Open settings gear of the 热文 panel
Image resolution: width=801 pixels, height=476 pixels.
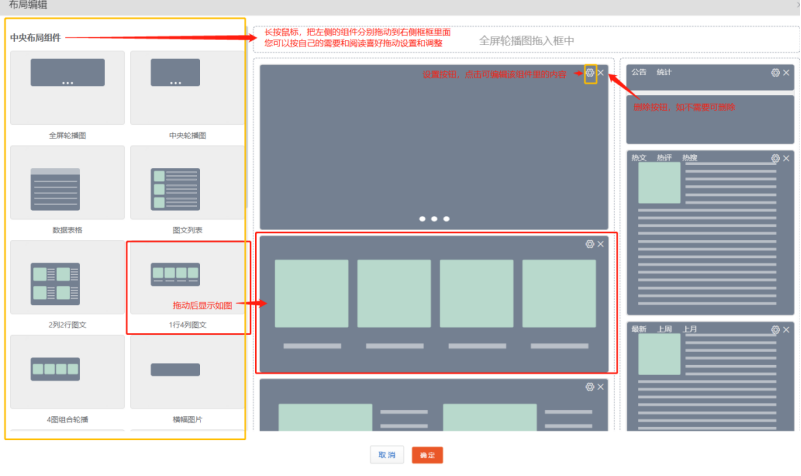(x=775, y=158)
